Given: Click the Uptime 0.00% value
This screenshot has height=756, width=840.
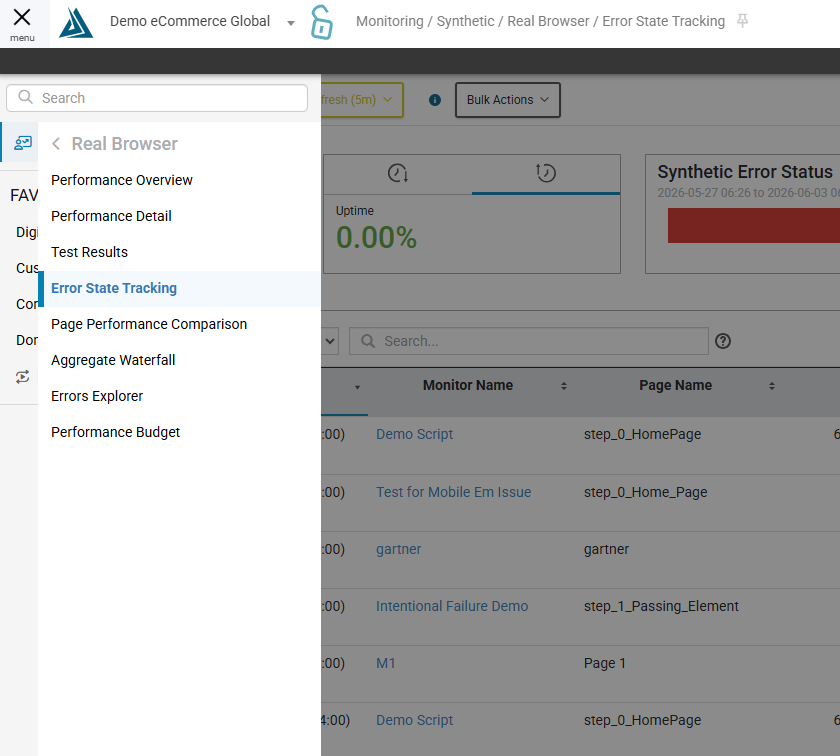Looking at the screenshot, I should click(376, 237).
